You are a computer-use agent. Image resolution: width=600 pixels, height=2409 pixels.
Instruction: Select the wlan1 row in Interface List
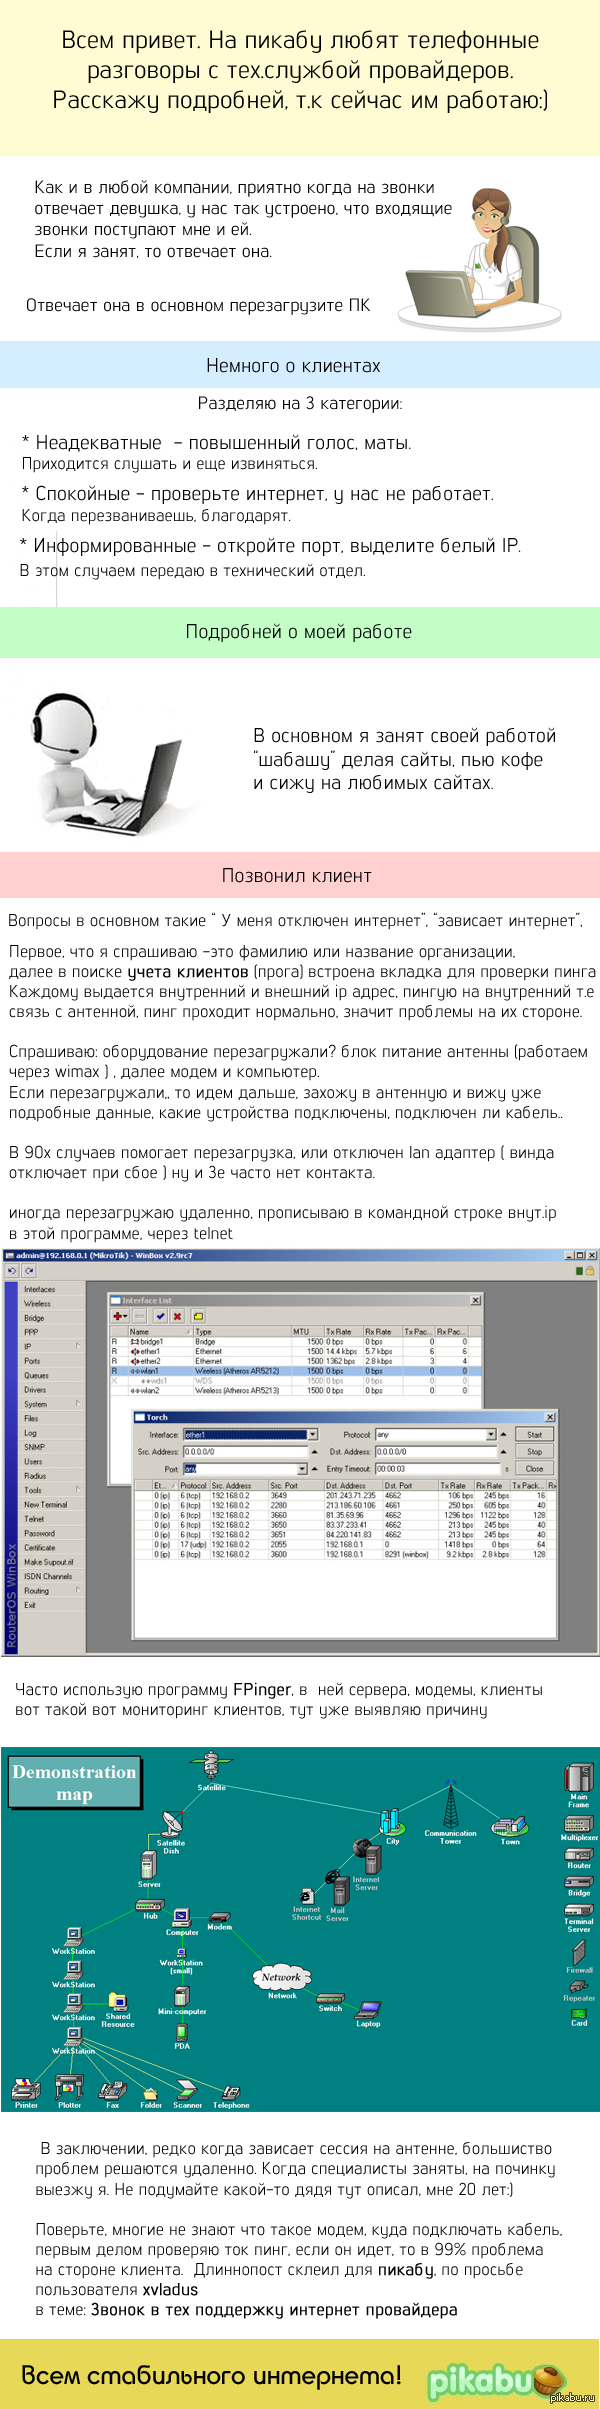point(296,1371)
